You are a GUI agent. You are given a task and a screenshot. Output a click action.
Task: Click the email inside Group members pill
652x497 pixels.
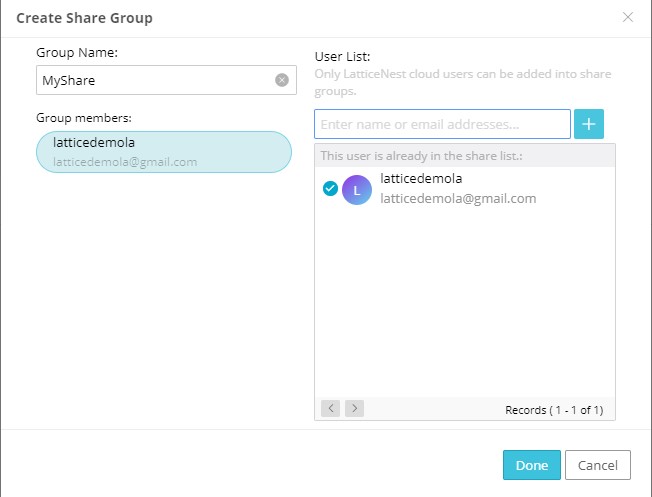tap(125, 162)
